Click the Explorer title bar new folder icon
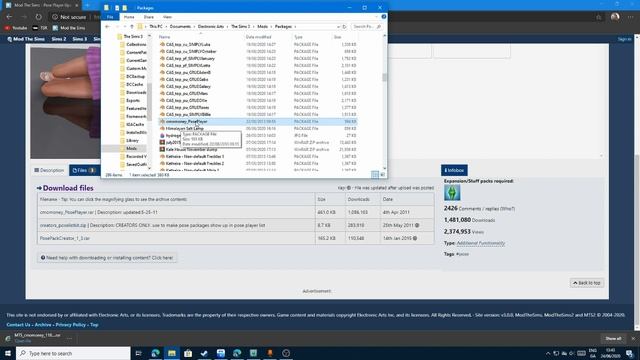 point(124,8)
